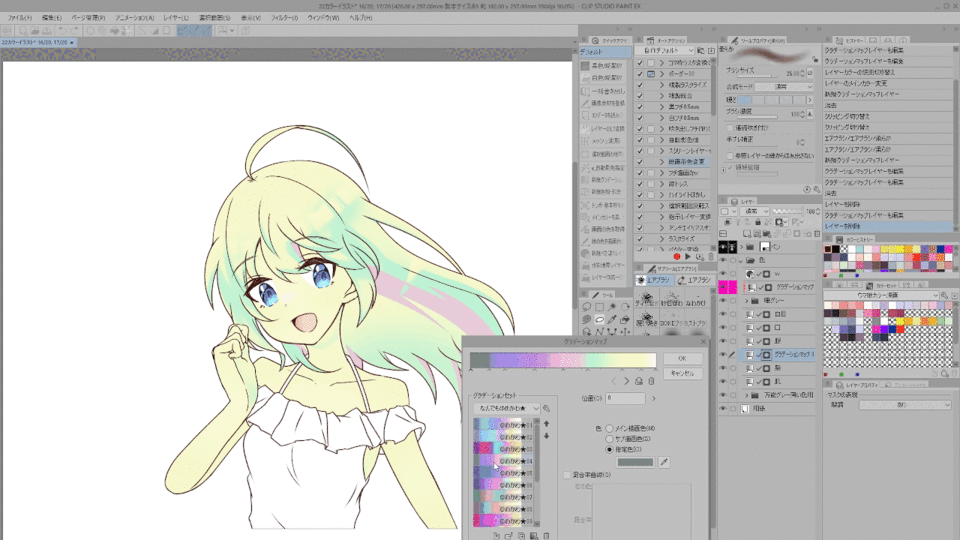Click the record button in Auto Action panel
960x540 pixels.
[x=676, y=257]
